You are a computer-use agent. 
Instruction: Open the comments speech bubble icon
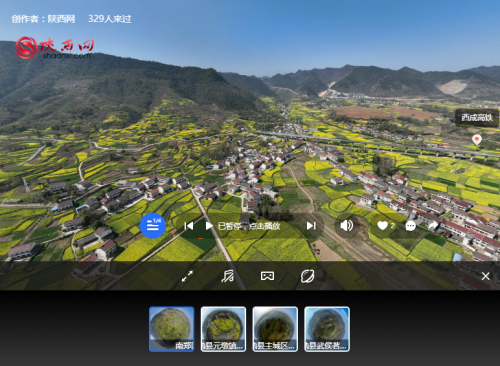[x=410, y=226]
